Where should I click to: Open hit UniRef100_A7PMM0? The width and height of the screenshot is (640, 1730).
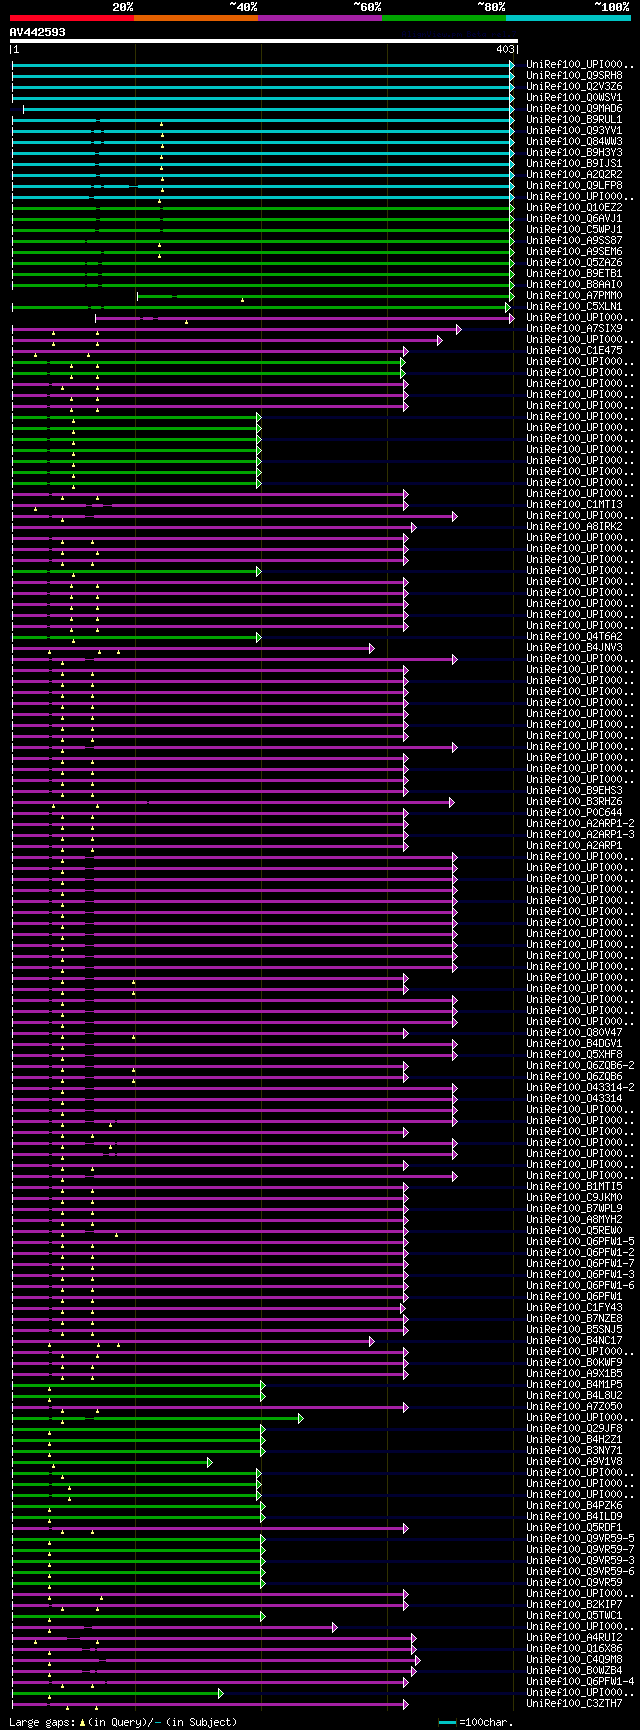pos(574,295)
